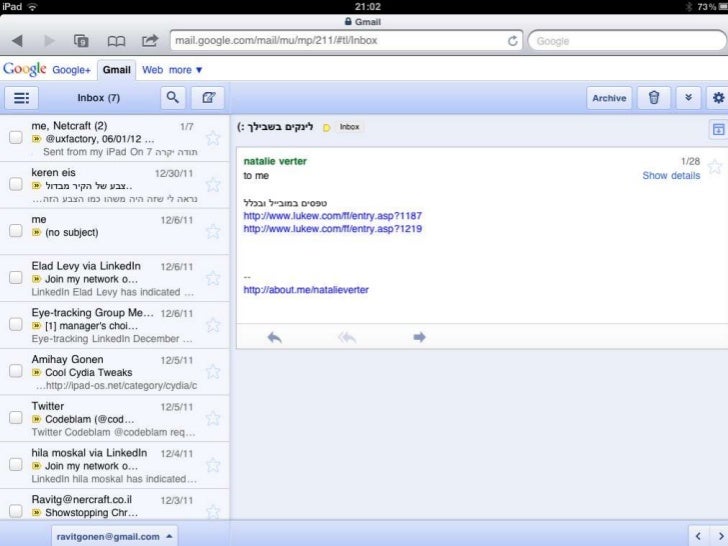Check the (no subject) email
Image resolution: width=728 pixels, height=546 pixels.
(x=16, y=231)
